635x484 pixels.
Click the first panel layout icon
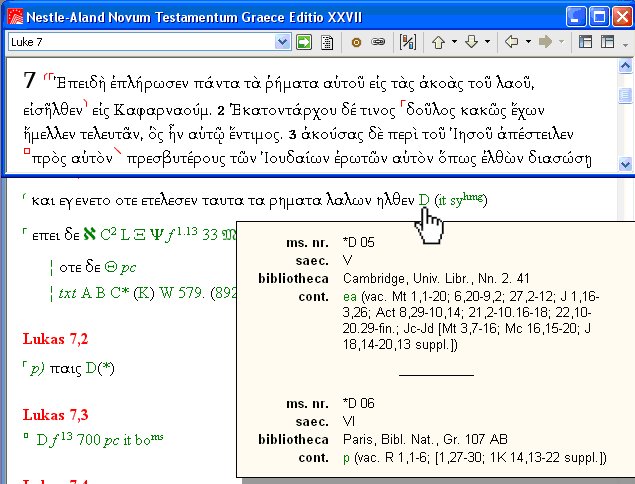(585, 42)
